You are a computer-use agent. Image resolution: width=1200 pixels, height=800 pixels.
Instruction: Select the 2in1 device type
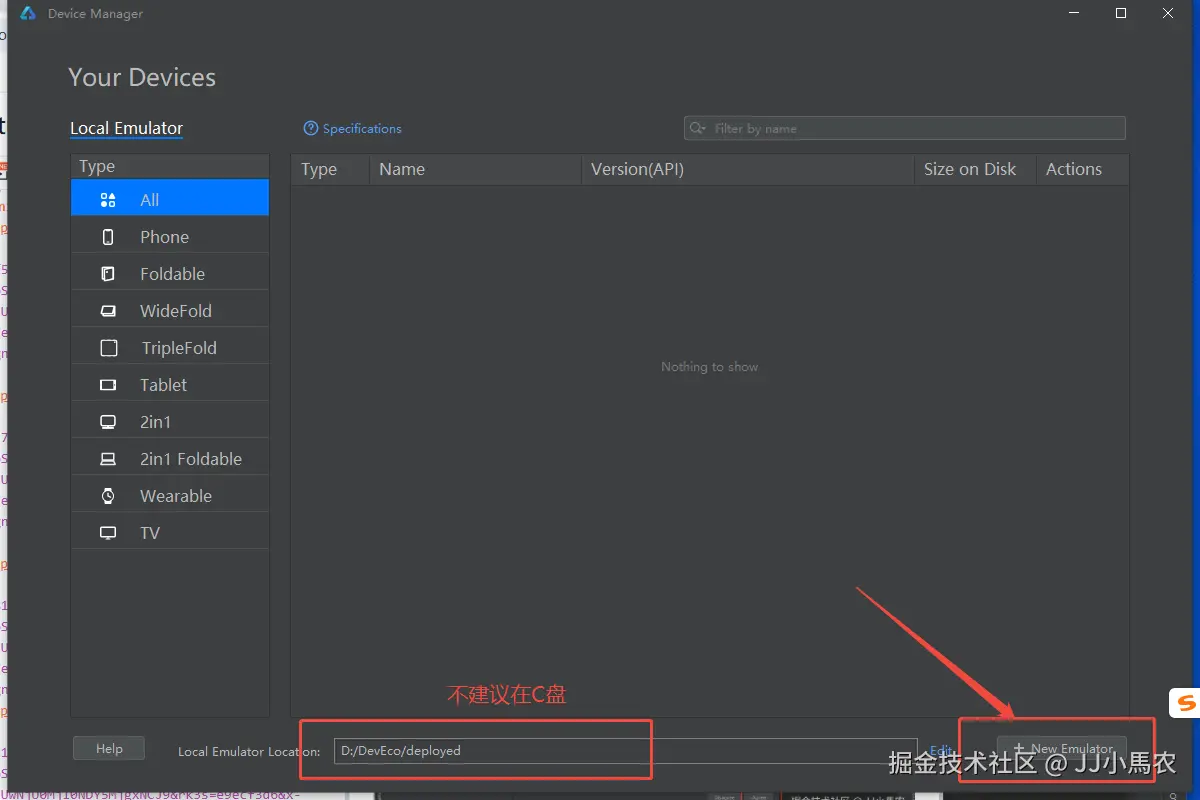point(170,422)
